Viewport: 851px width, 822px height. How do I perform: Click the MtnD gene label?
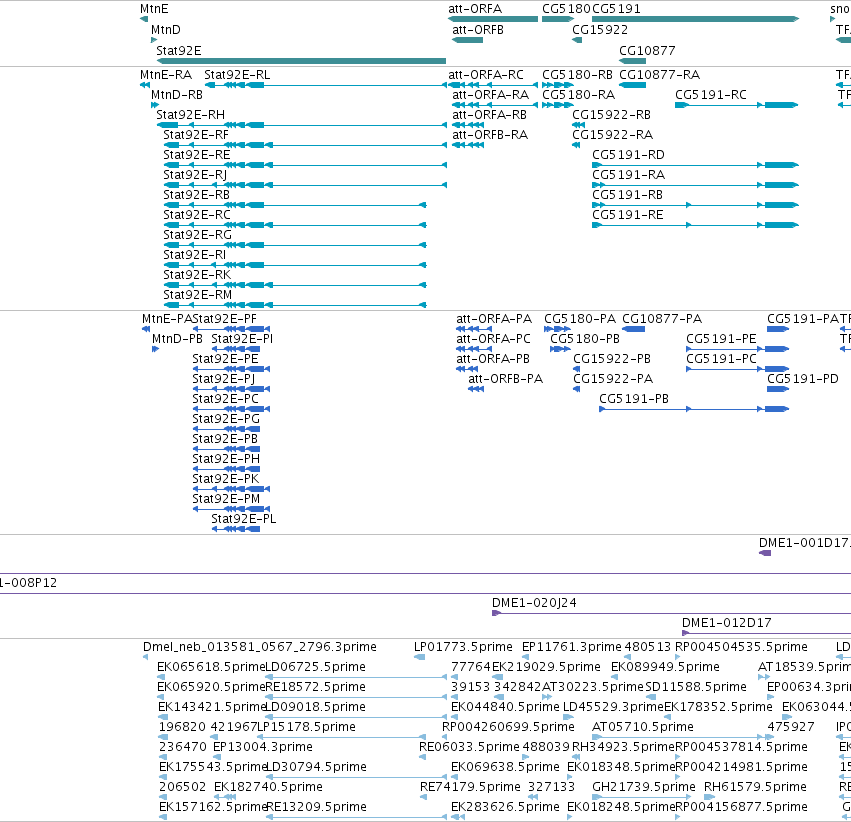[166, 30]
